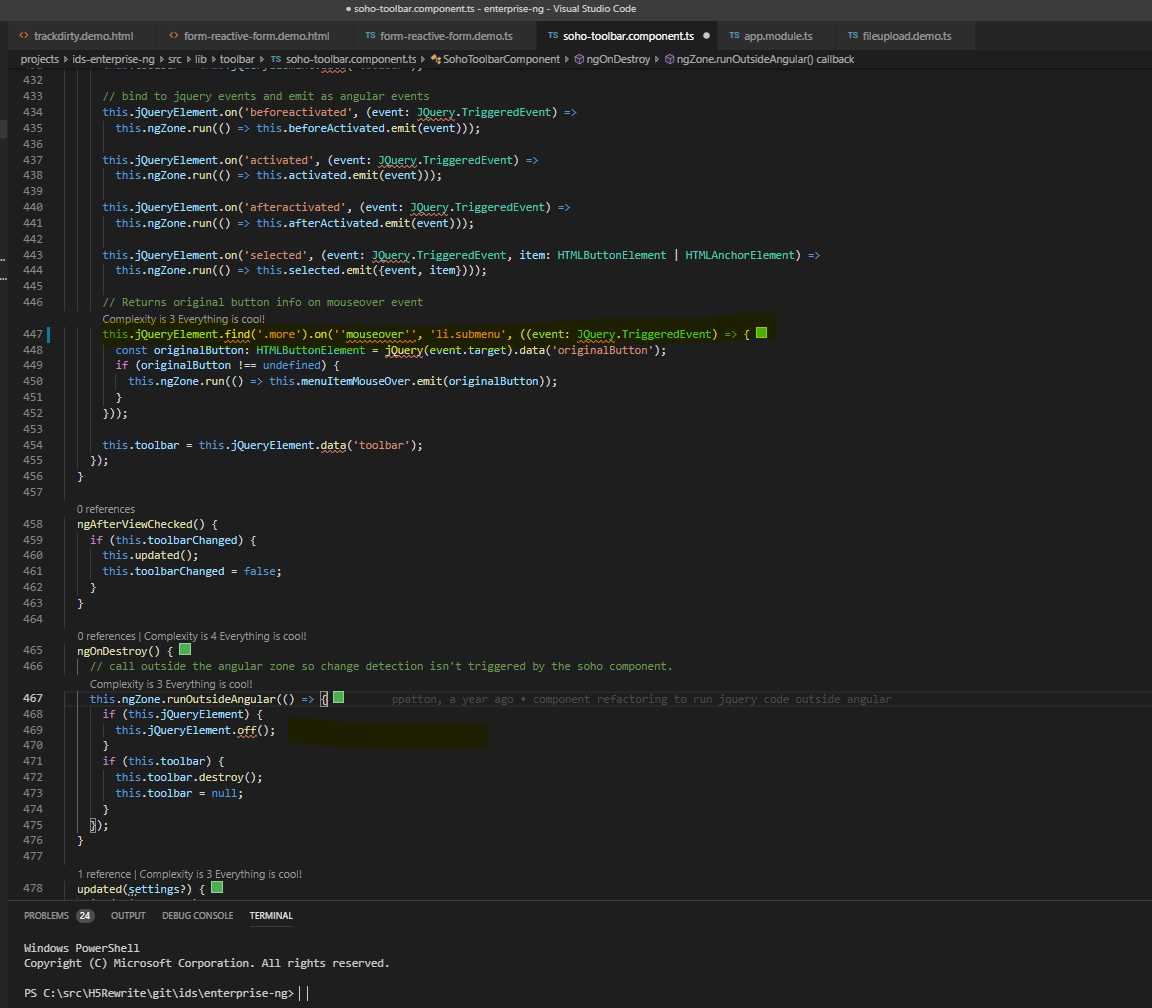Click the green complexity indicator on line 447
The width and height of the screenshot is (1152, 1008).
pyautogui.click(x=762, y=333)
